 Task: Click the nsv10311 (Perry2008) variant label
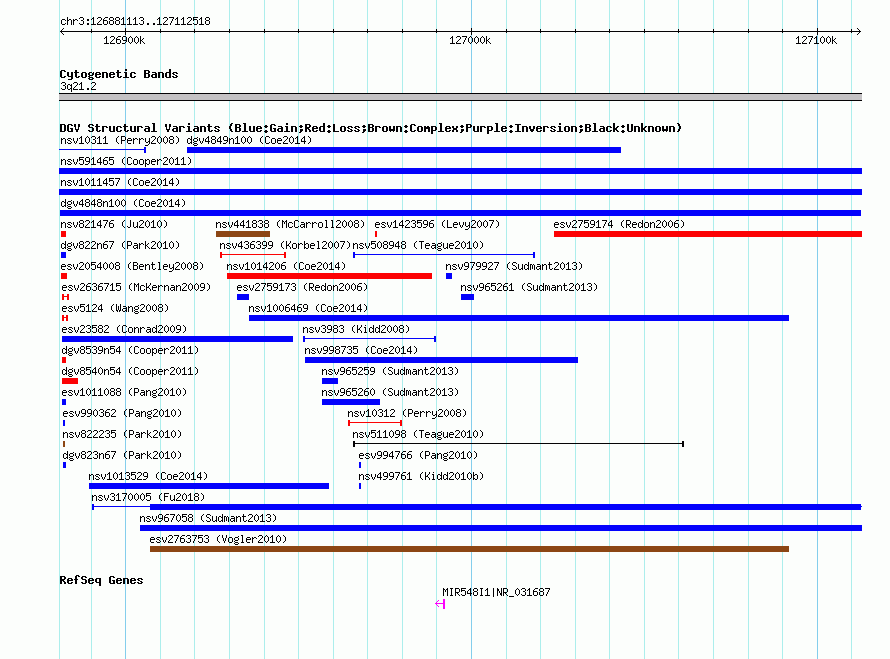120,140
